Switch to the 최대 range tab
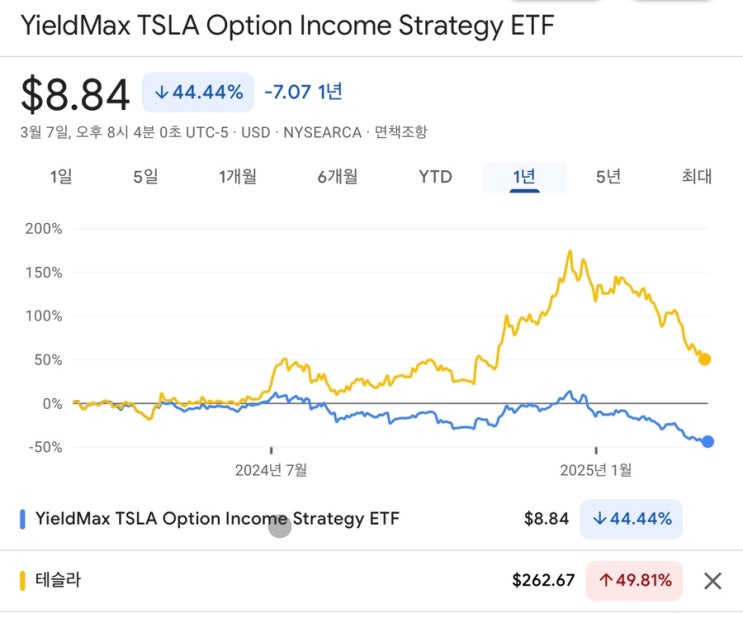The image size is (743, 618). [696, 177]
